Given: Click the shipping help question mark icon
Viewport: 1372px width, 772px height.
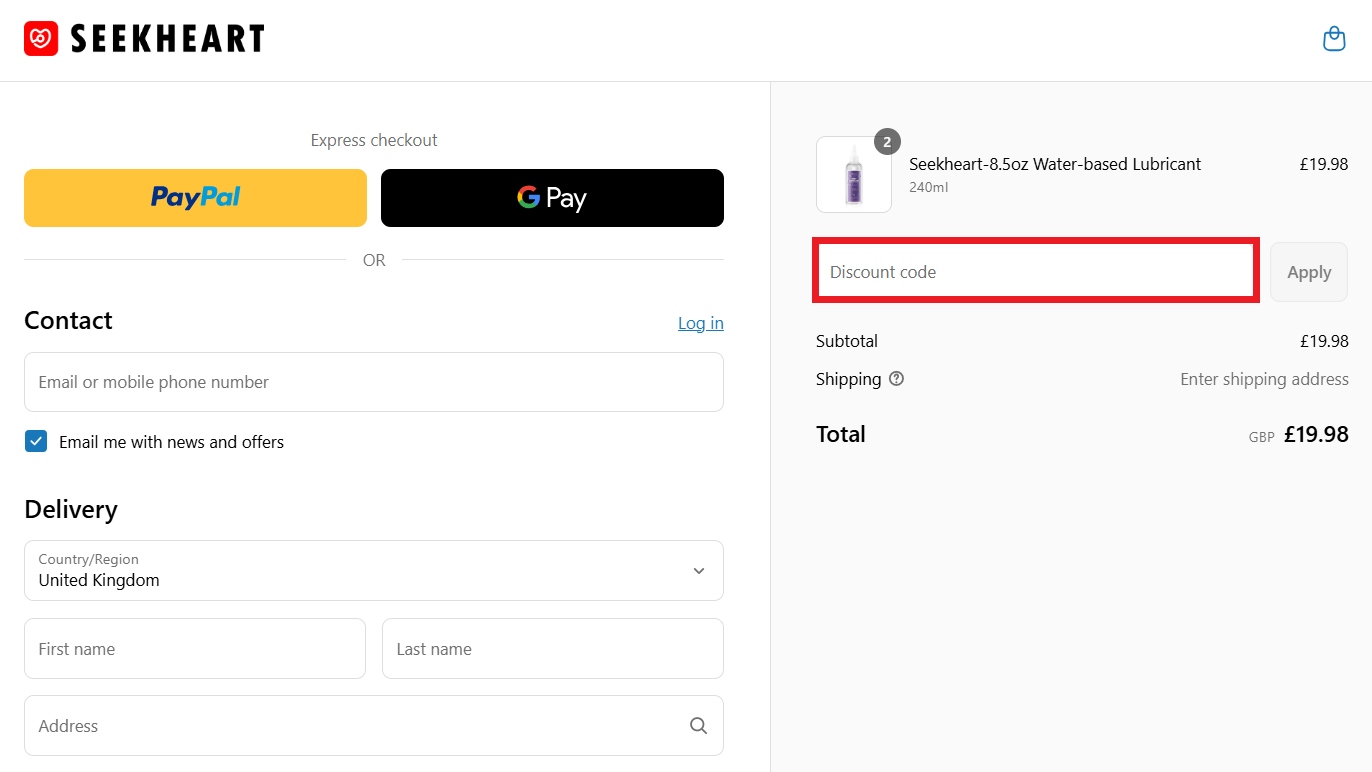Looking at the screenshot, I should pyautogui.click(x=896, y=379).
